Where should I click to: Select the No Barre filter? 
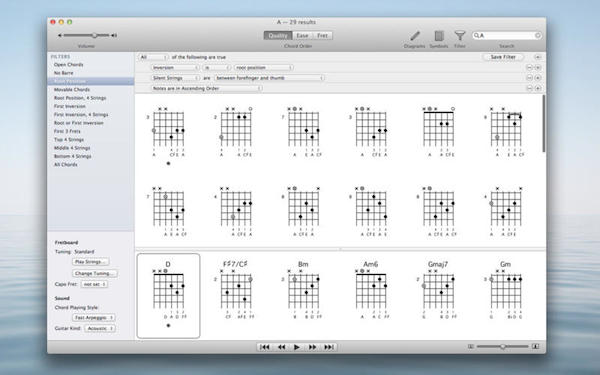coord(64,73)
